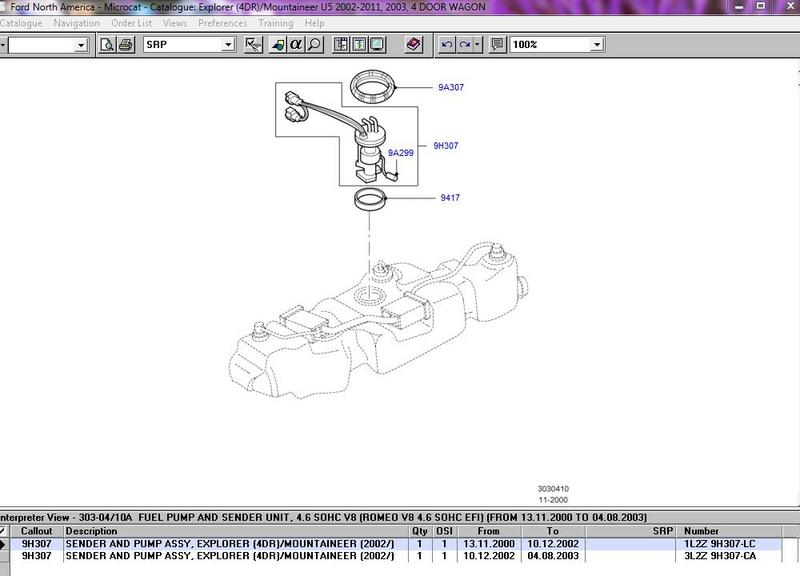Open the redo history dropdown arrow

477,45
